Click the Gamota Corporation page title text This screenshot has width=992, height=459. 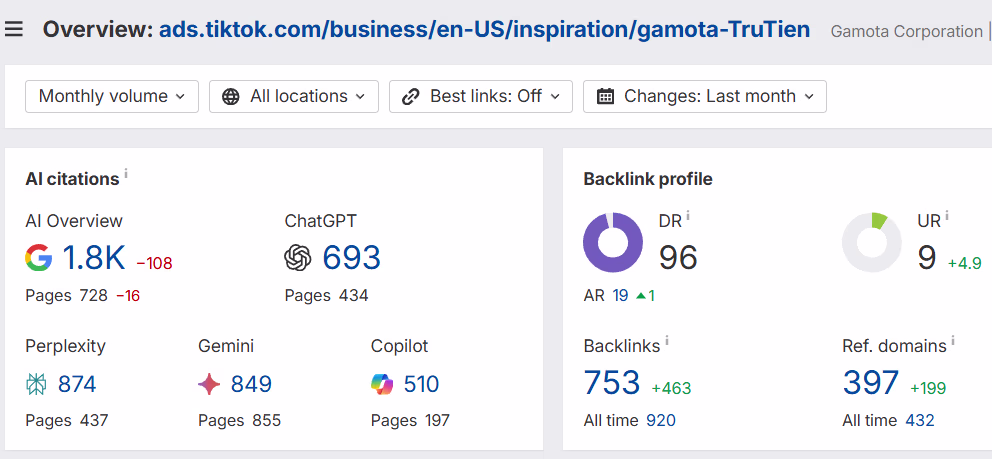[x=907, y=31]
